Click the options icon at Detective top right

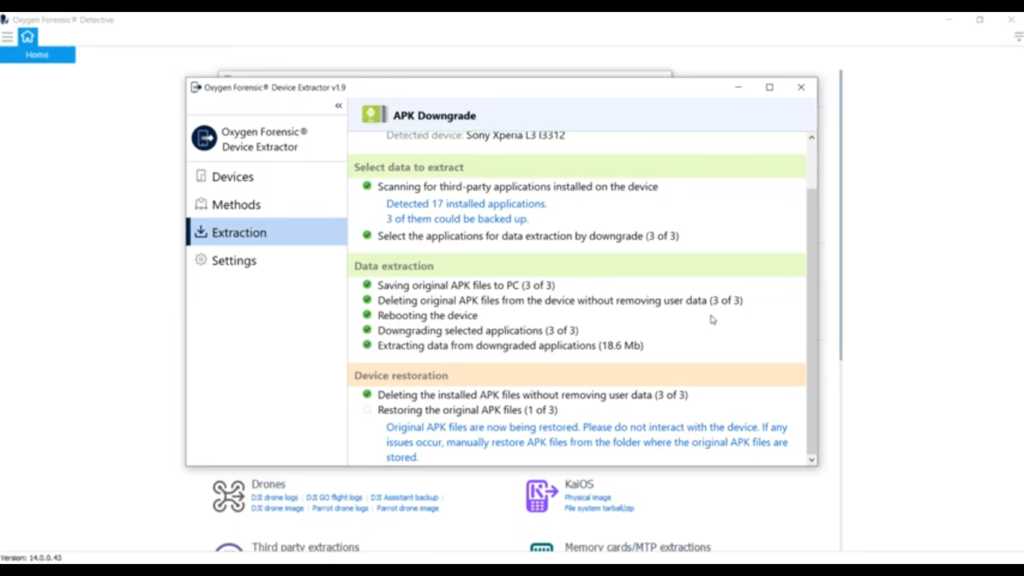[x=1018, y=37]
